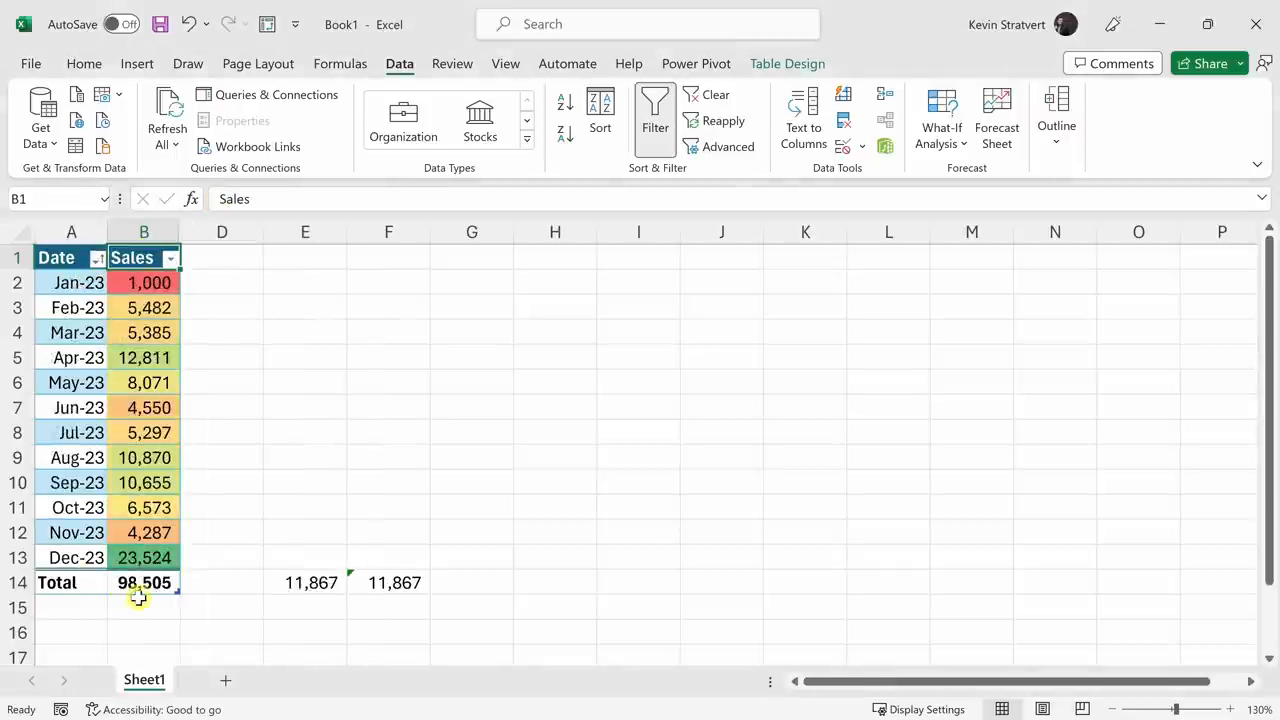Open Manage Data Model icon

pos(885,146)
